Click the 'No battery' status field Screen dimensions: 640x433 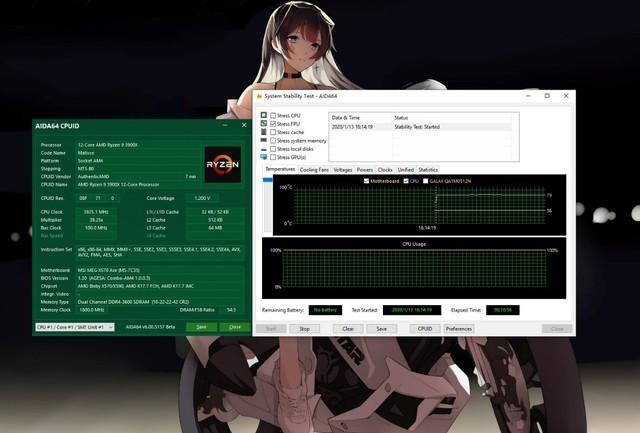pos(325,310)
